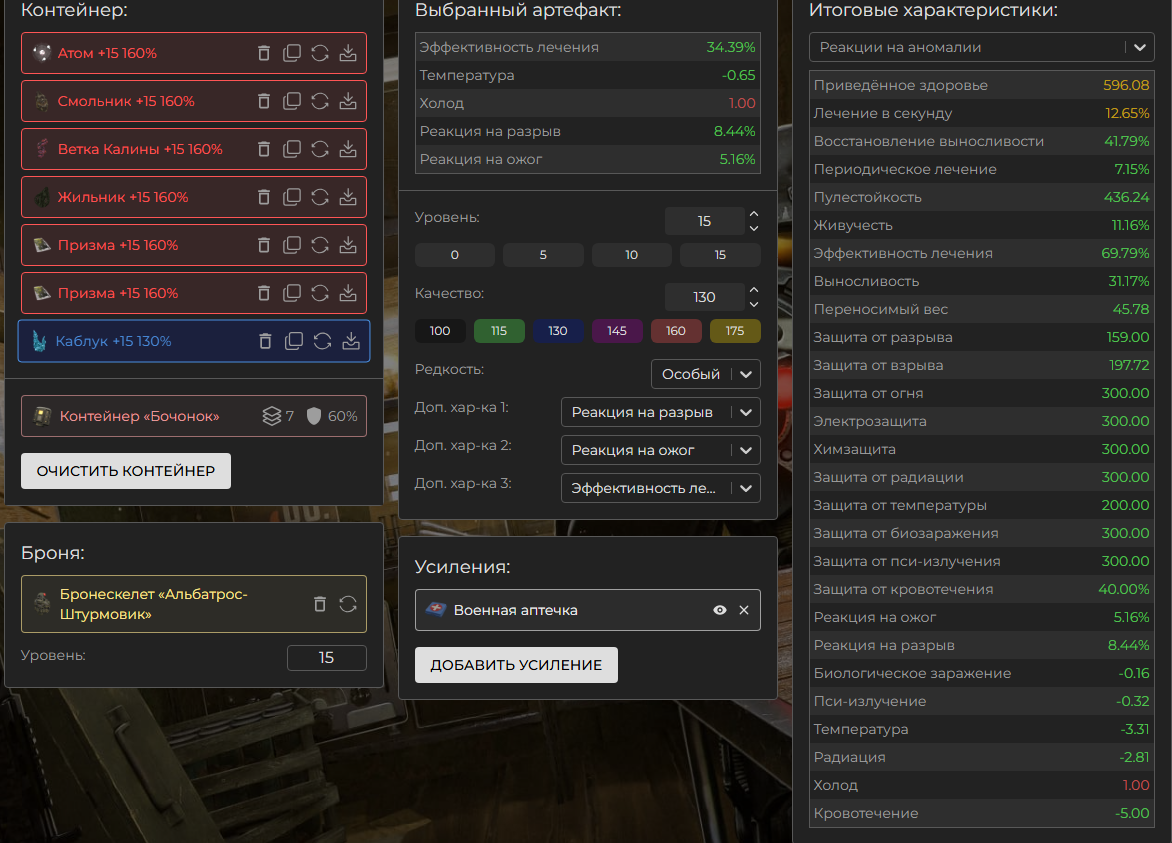
Task: Remove the Военная аптечка boost
Action: tap(744, 610)
